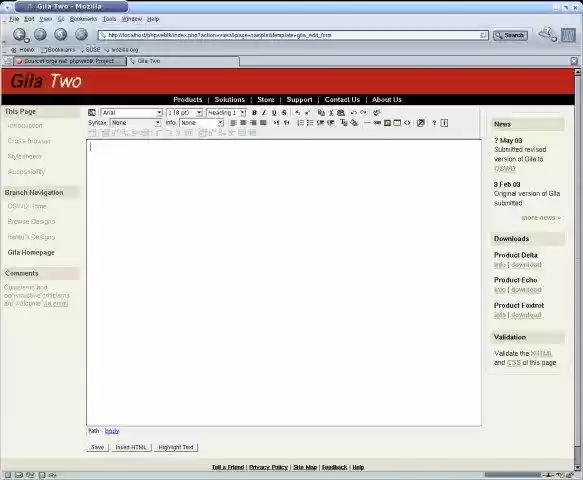Click the body link in Path bar

coord(112,431)
